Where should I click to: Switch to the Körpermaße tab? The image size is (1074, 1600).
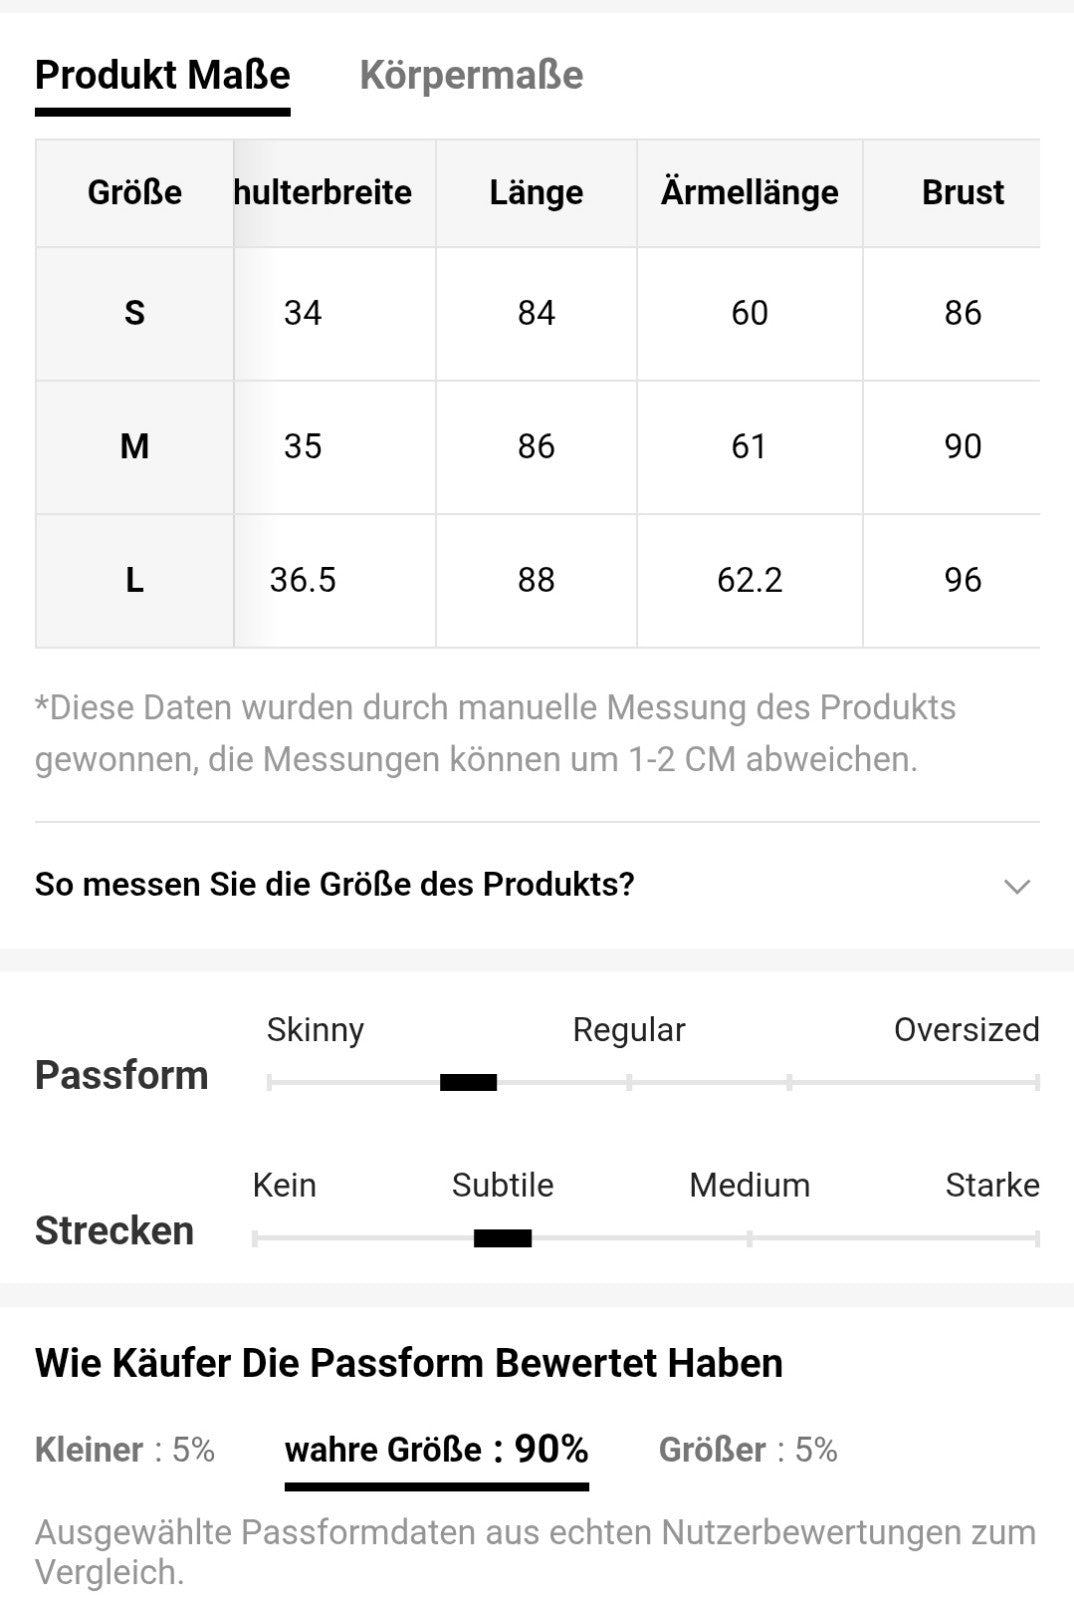point(471,75)
